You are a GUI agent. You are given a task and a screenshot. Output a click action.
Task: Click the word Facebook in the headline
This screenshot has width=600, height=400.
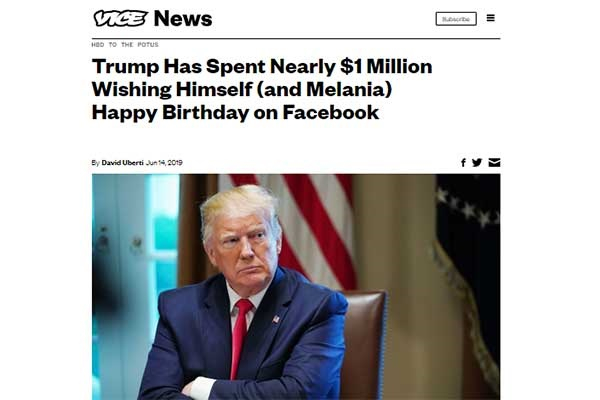[x=330, y=112]
